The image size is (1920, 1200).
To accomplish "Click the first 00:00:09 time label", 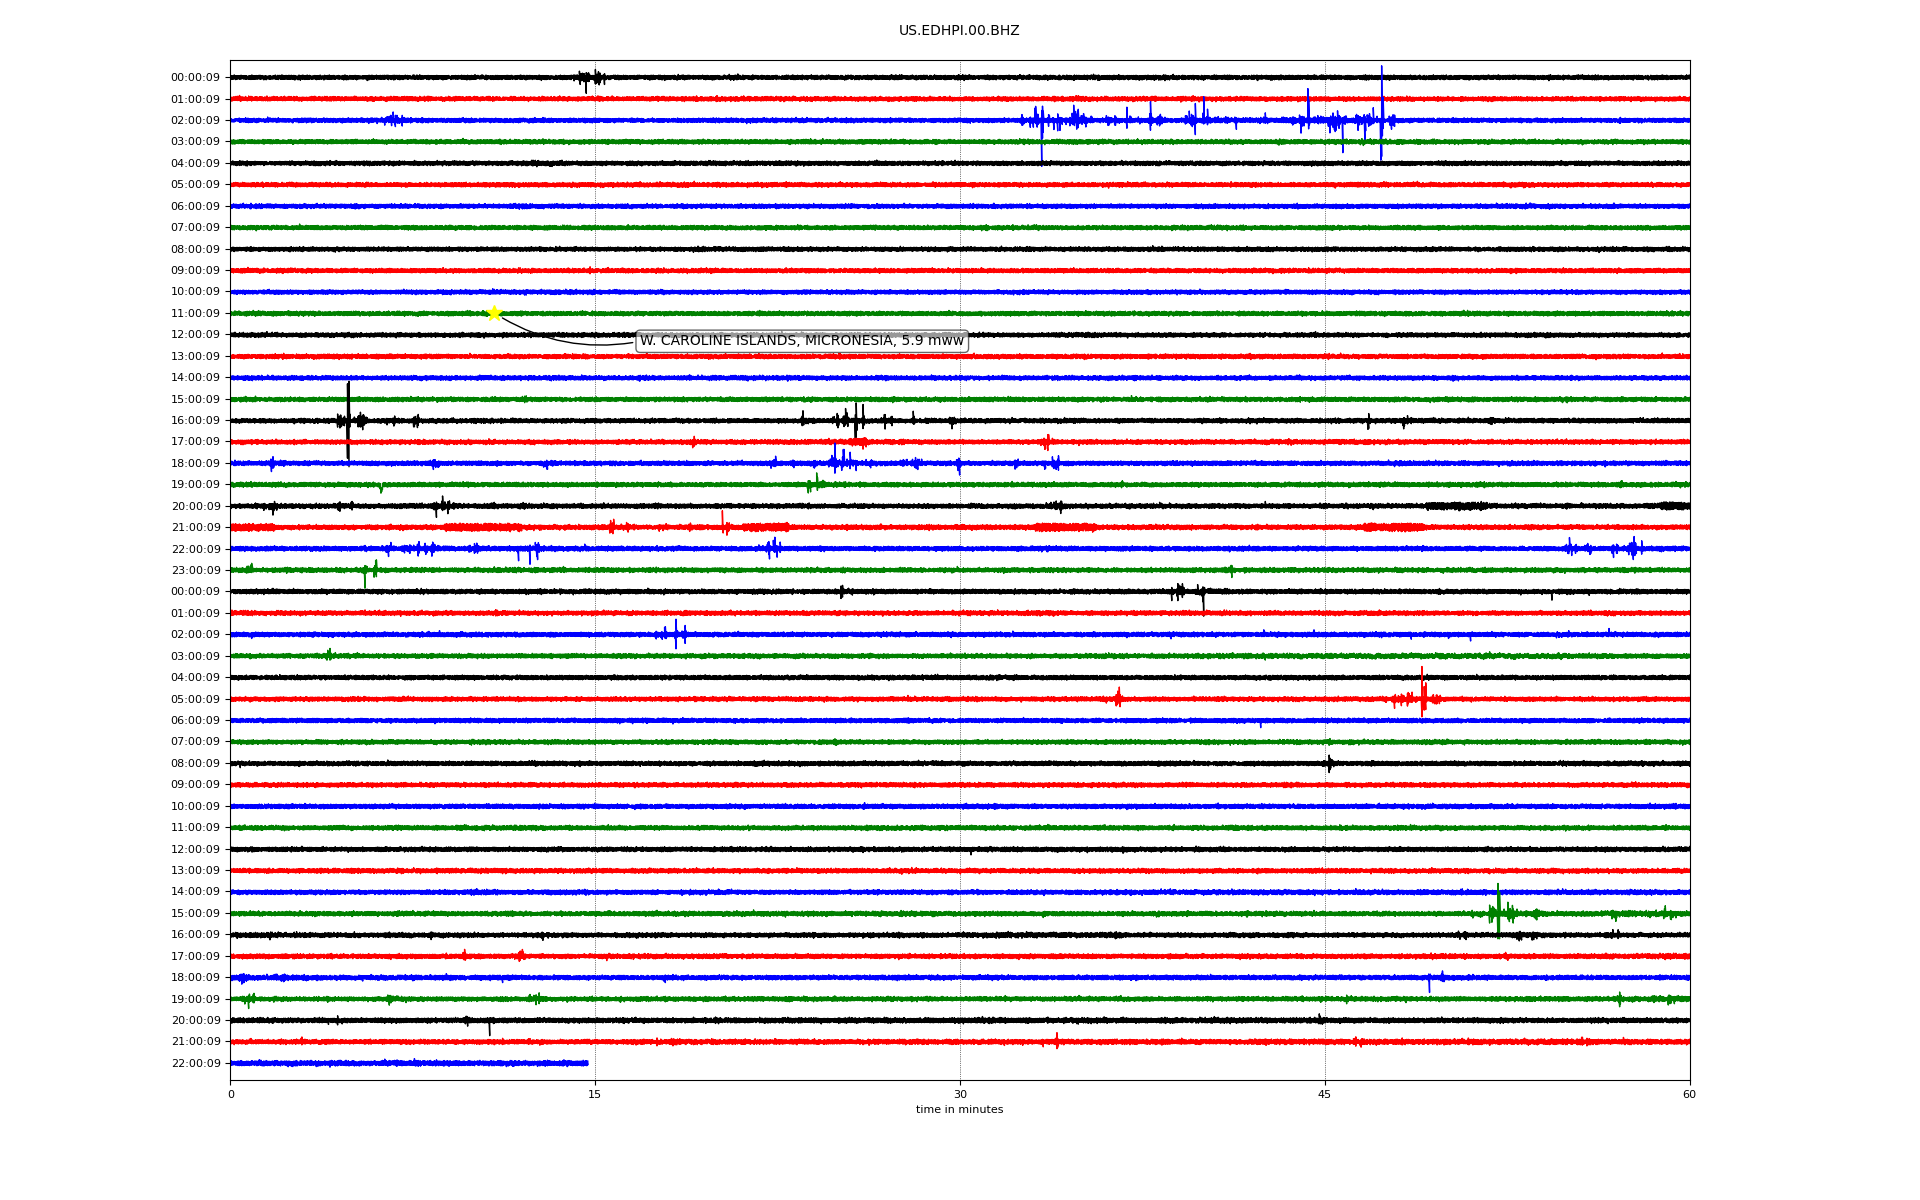I will [195, 78].
